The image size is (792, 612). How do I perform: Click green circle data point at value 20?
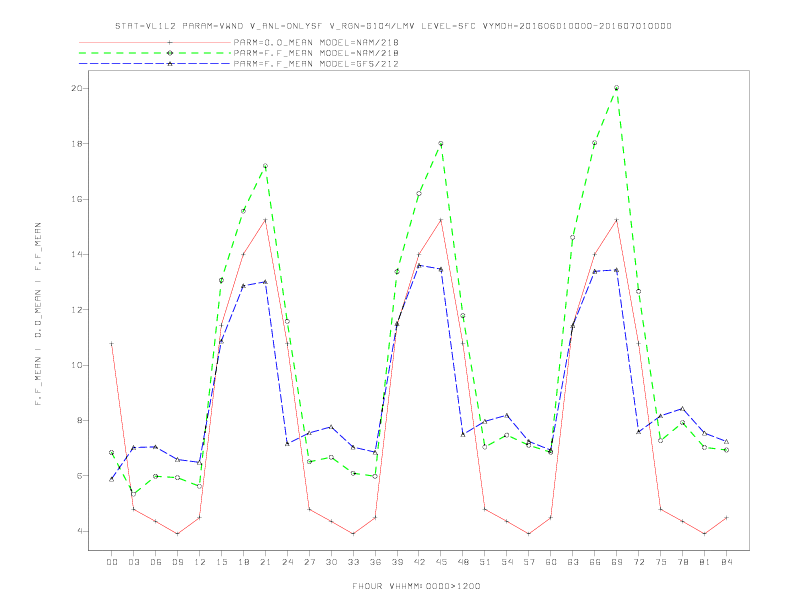pos(616,88)
